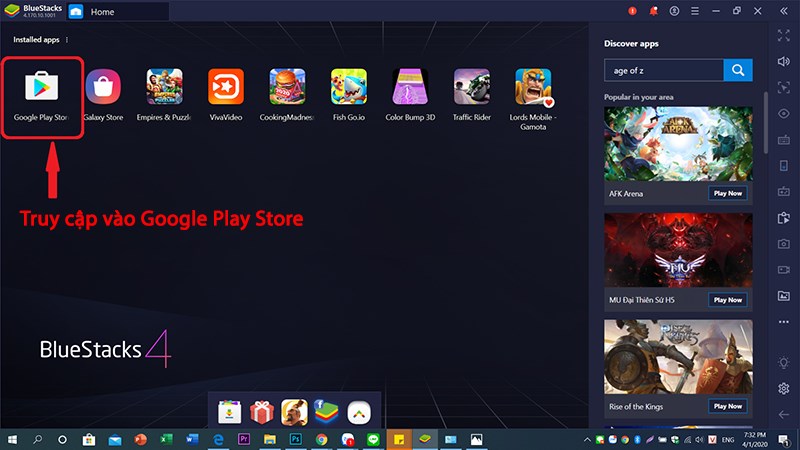
Task: Click the Discover apps scrollbar
Action: point(765,122)
